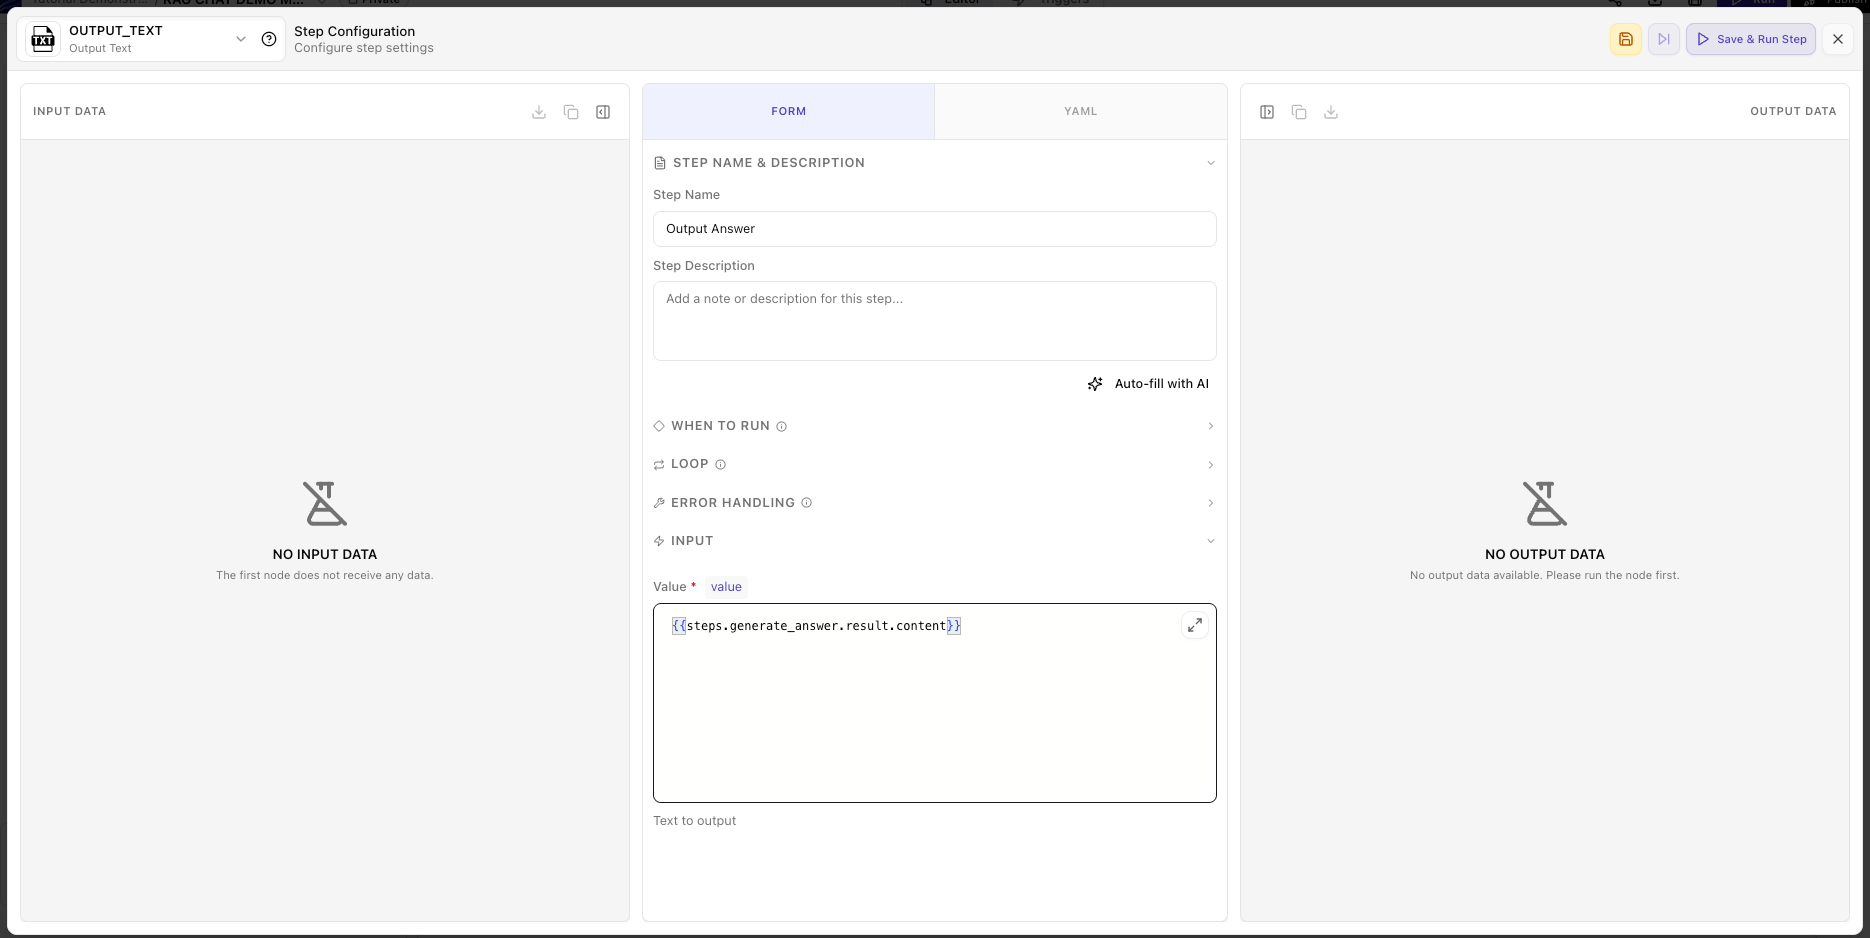Viewport: 1870px width, 938px height.
Task: Open the OUTPUT_TEXT step type dropdown
Action: click(x=241, y=39)
